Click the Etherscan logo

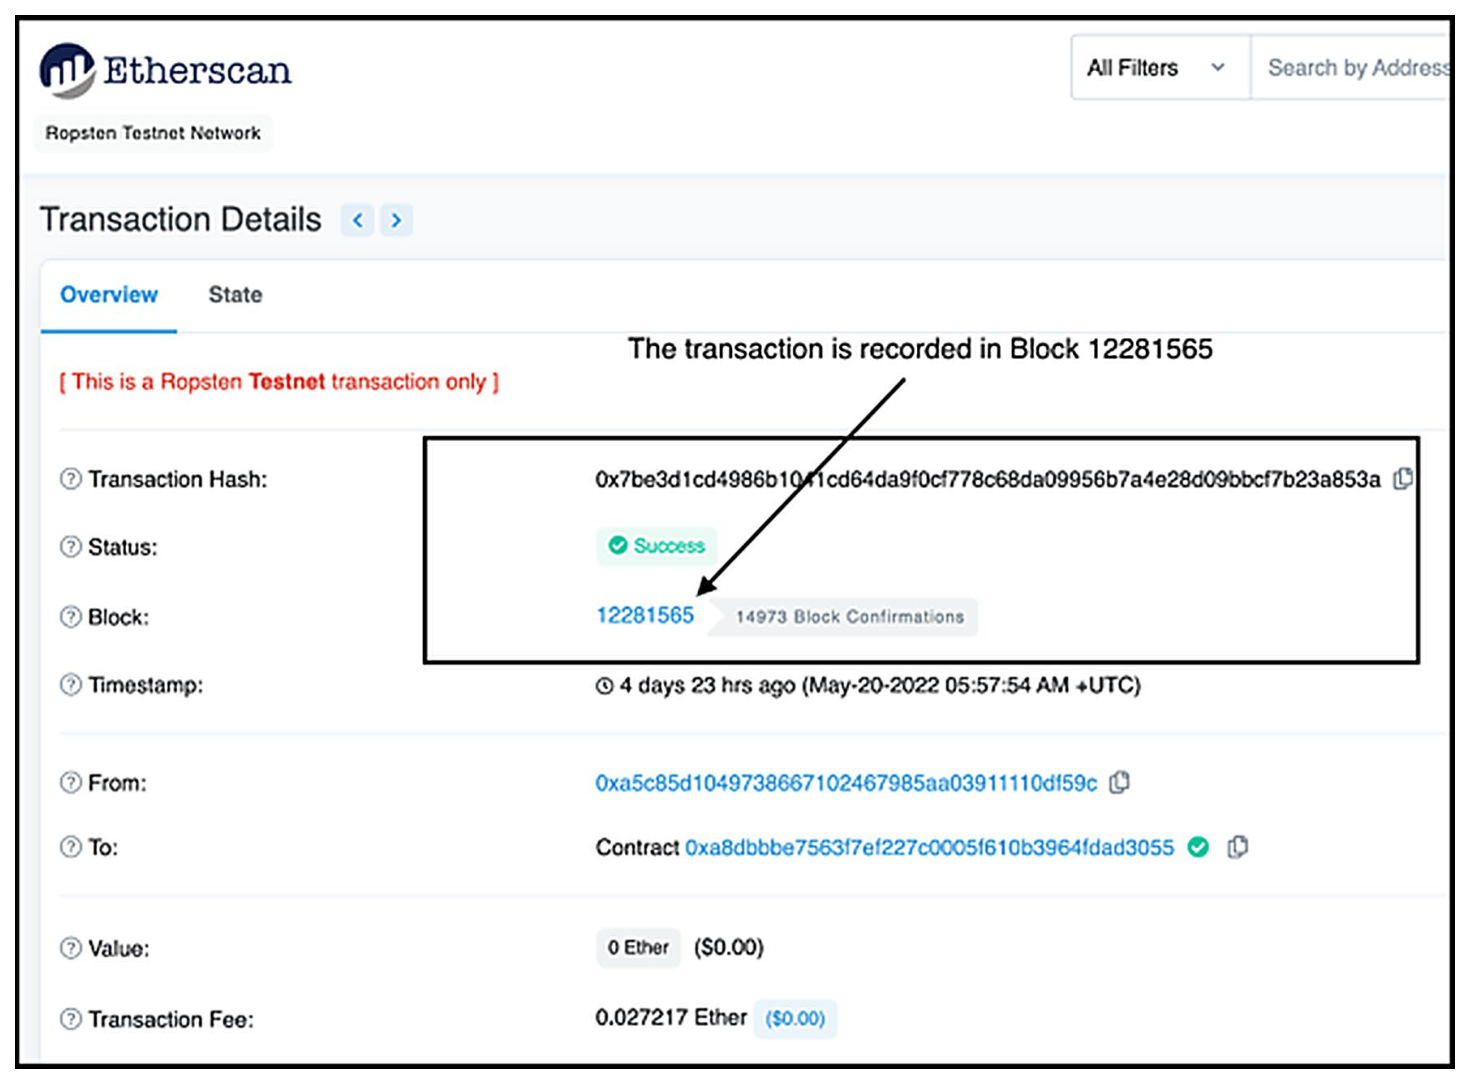pyautogui.click(x=166, y=70)
